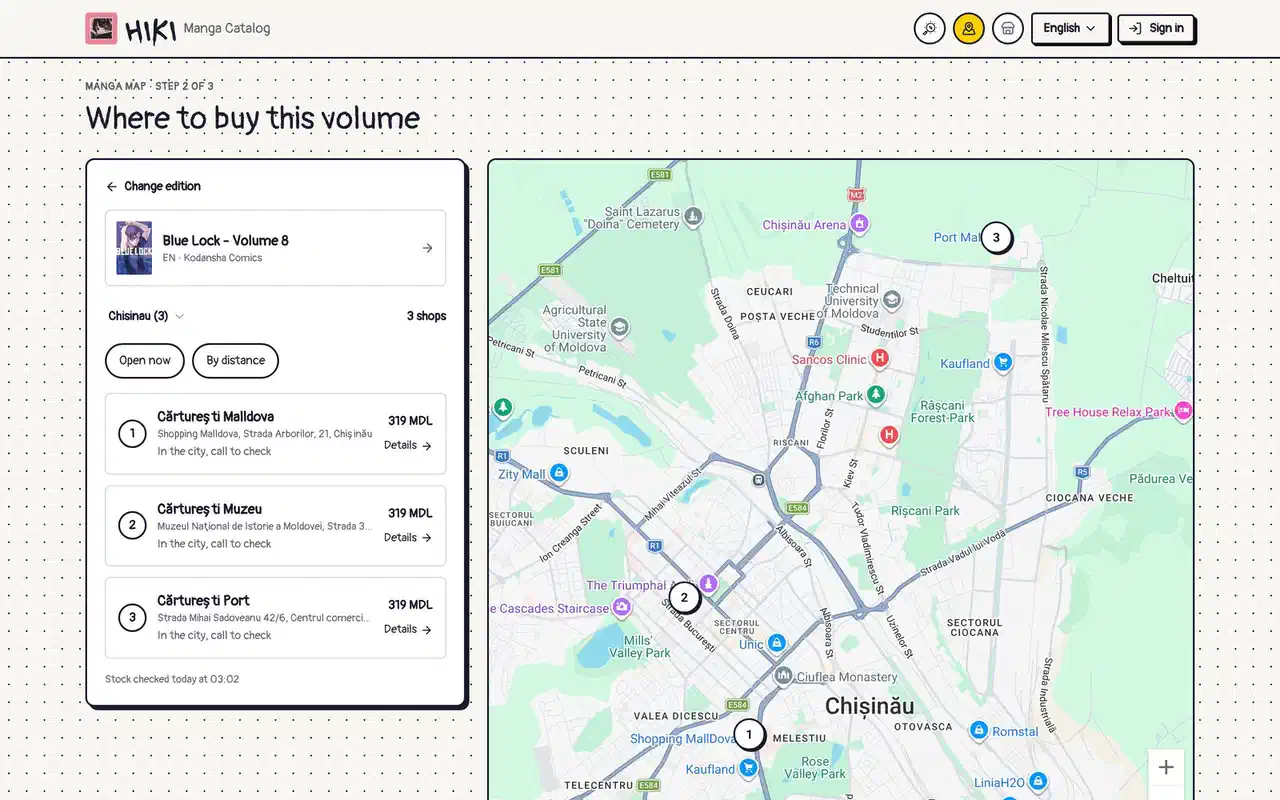Viewport: 1280px width, 800px height.
Task: Open Blue Lock Volume 8 edition arrow
Action: pos(427,248)
